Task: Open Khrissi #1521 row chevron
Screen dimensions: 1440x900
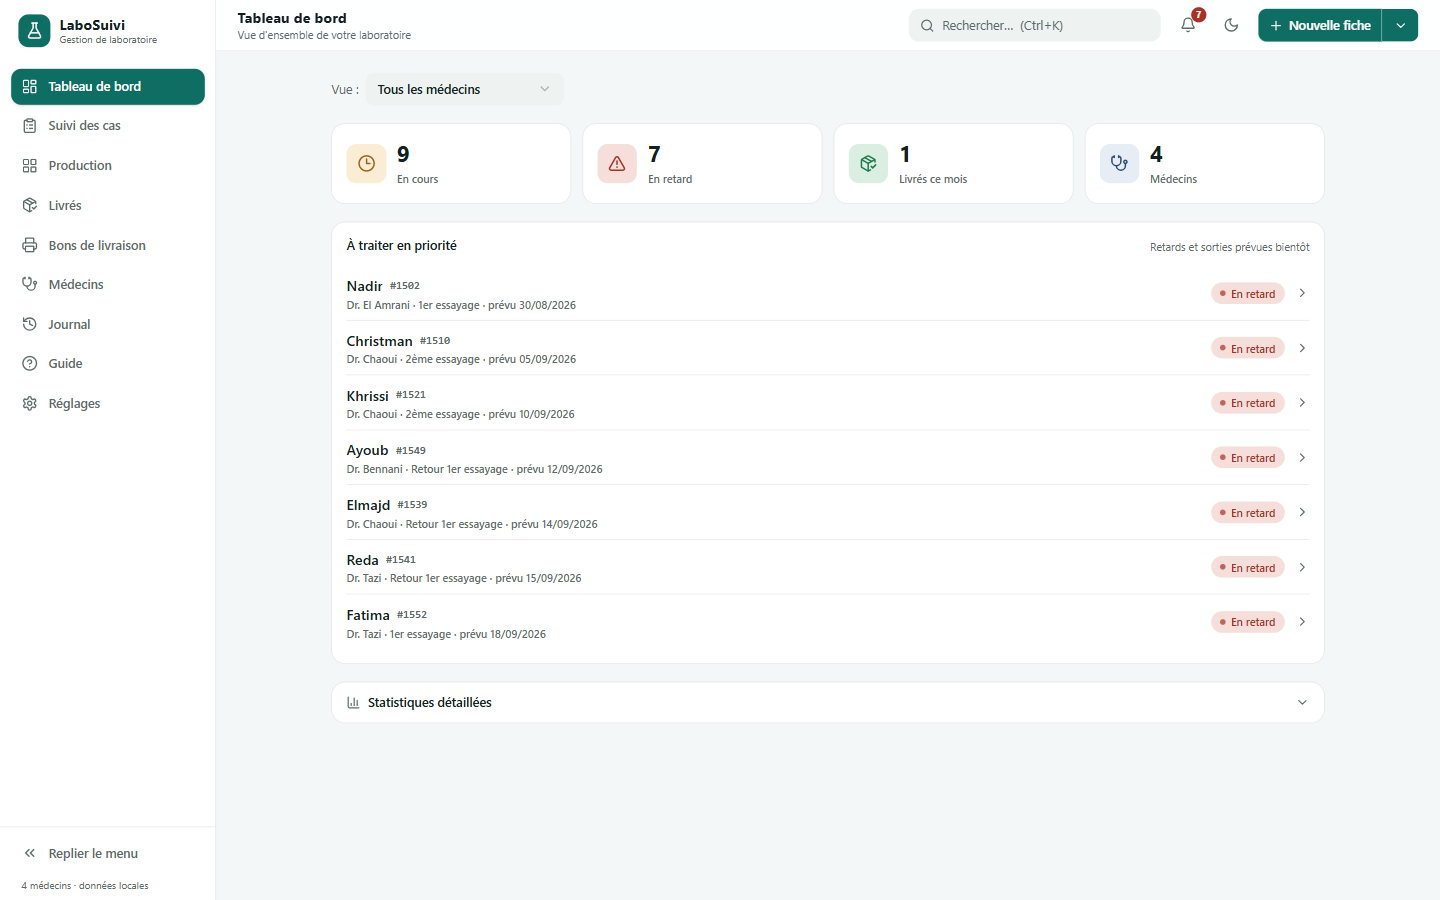Action: 1302,403
